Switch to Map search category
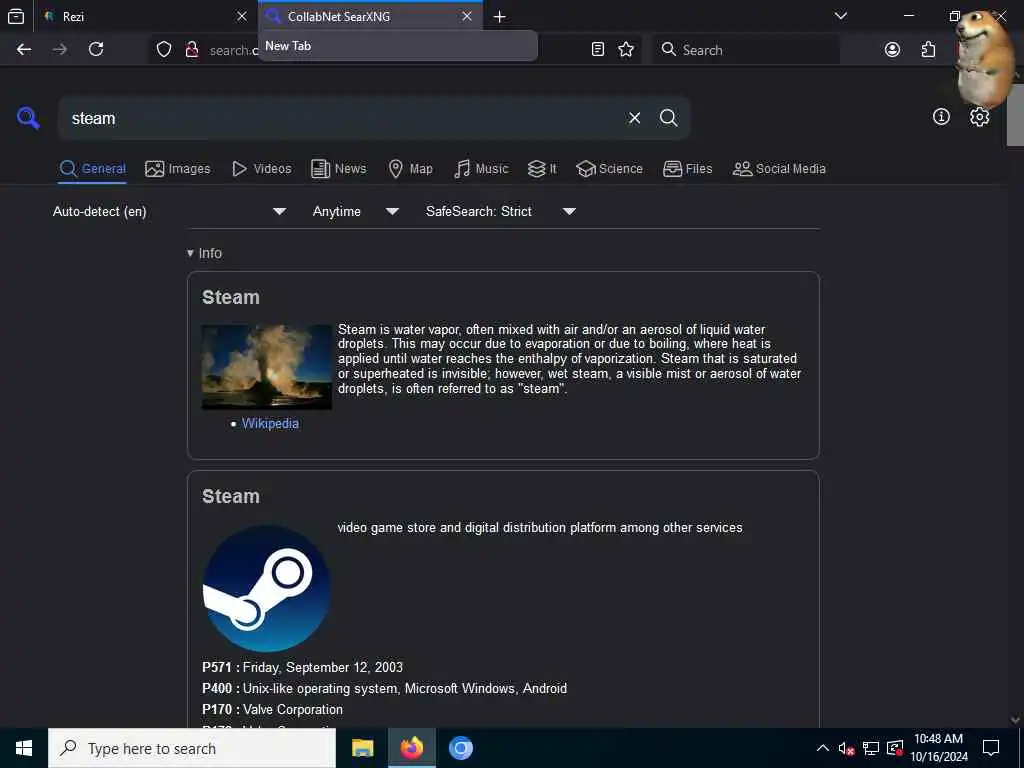Image resolution: width=1024 pixels, height=768 pixels. pos(410,169)
